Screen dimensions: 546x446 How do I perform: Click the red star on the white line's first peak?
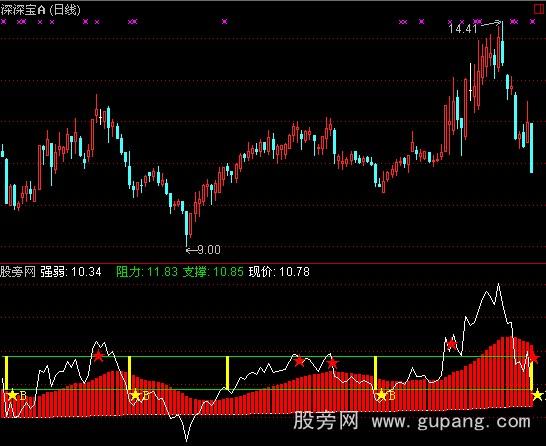coord(99,356)
